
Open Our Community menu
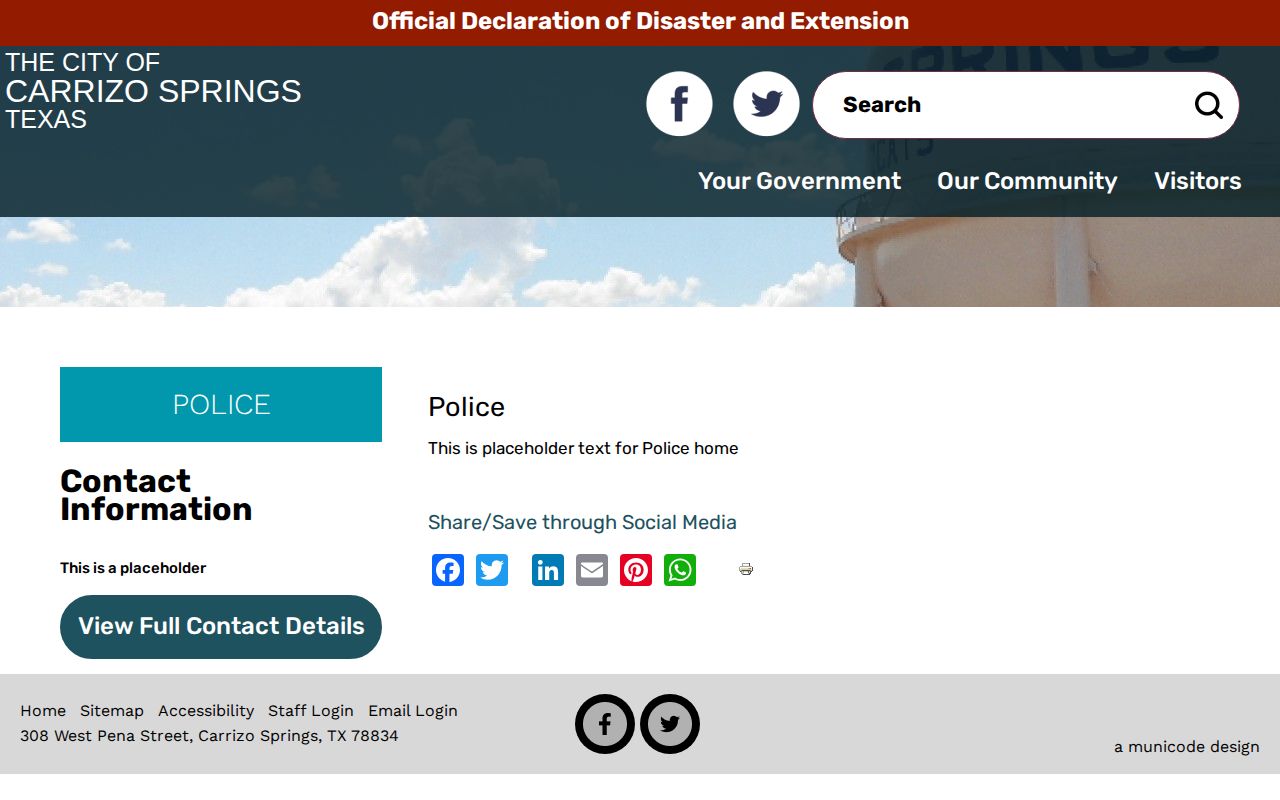(x=1027, y=181)
